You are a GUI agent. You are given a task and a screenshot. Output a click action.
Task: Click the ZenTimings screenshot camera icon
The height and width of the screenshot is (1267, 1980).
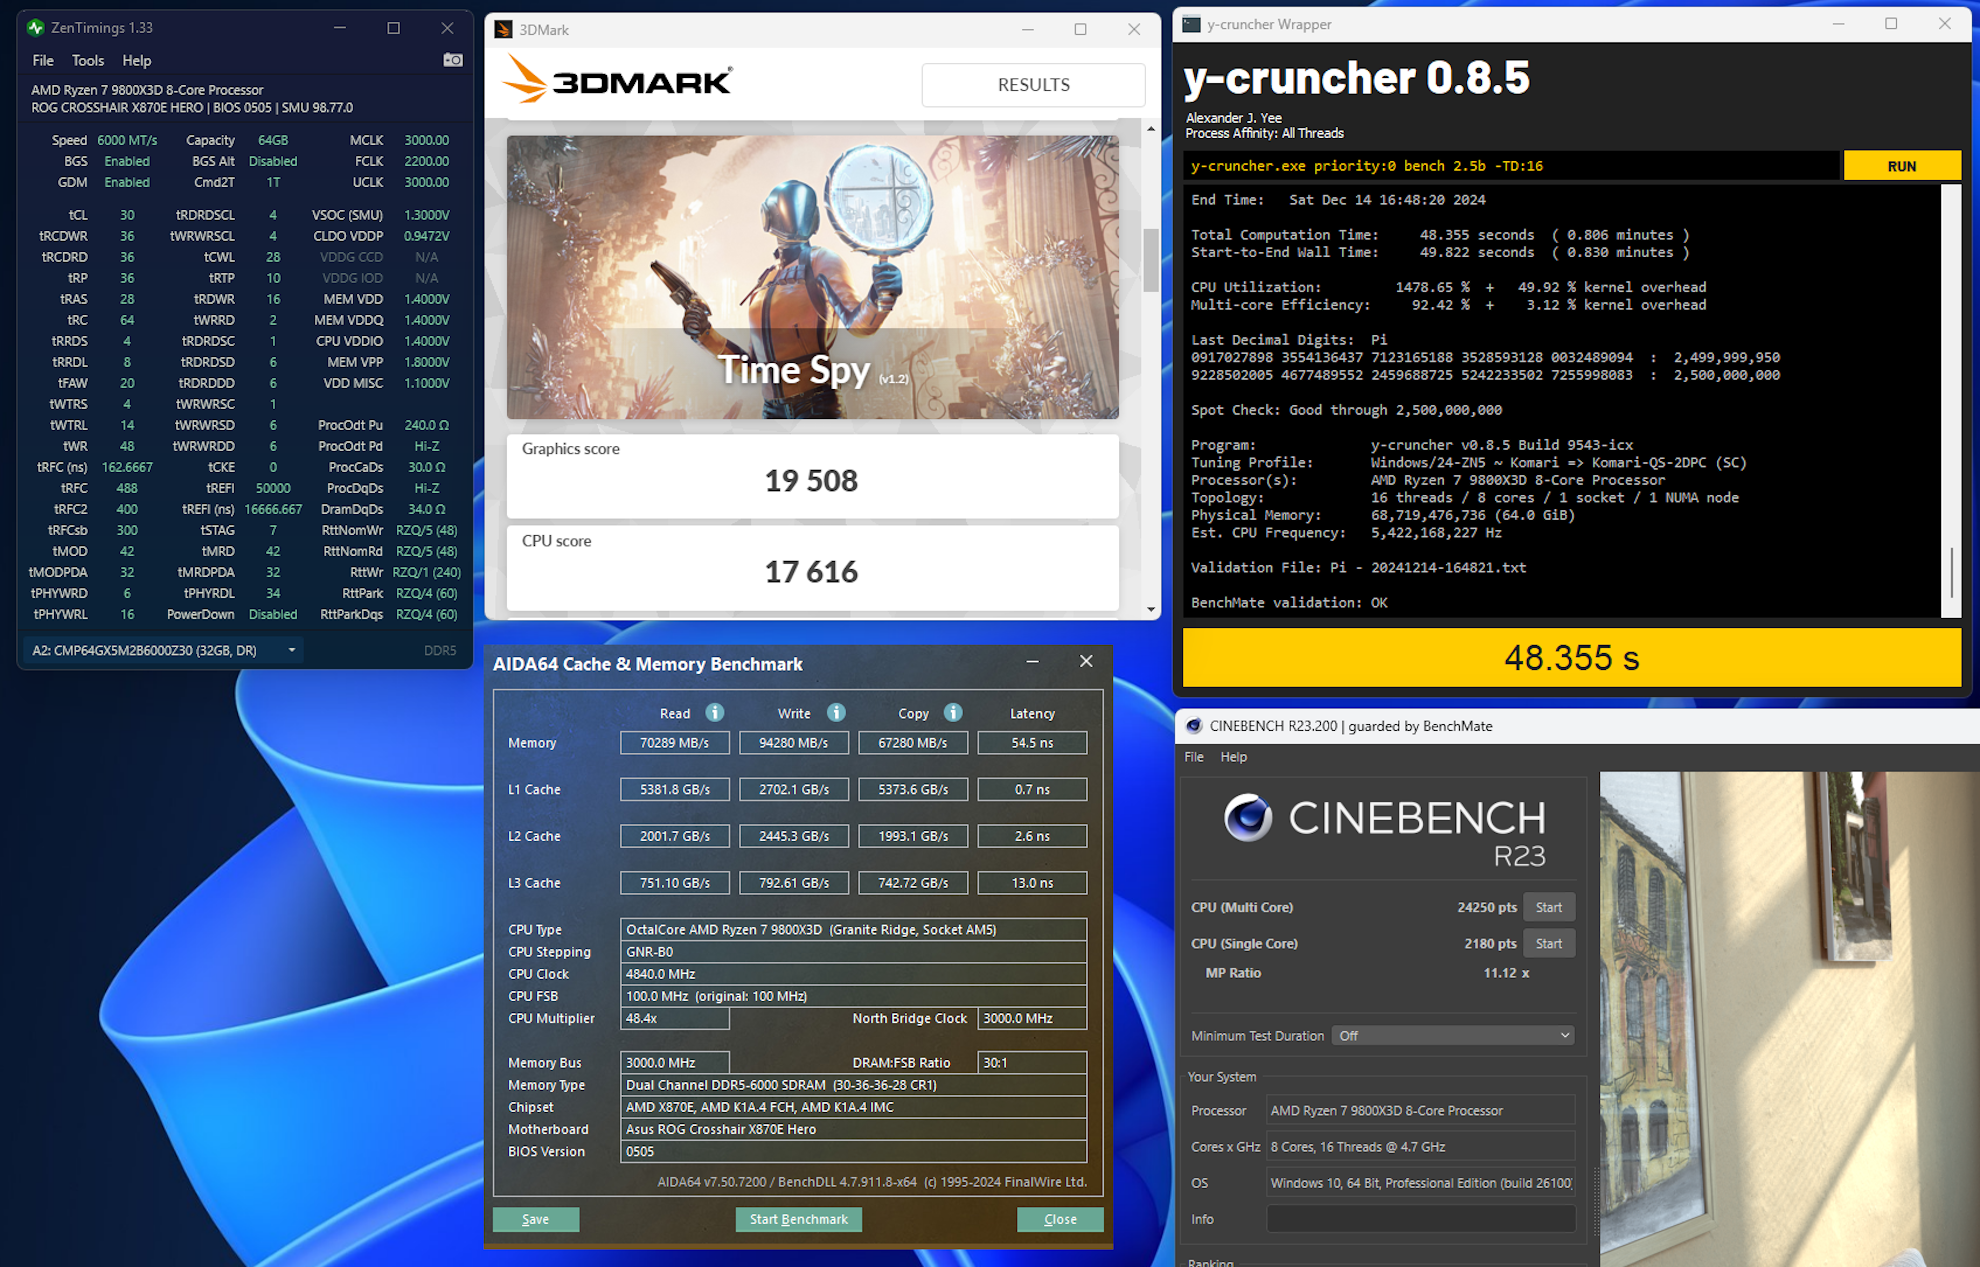tap(453, 60)
